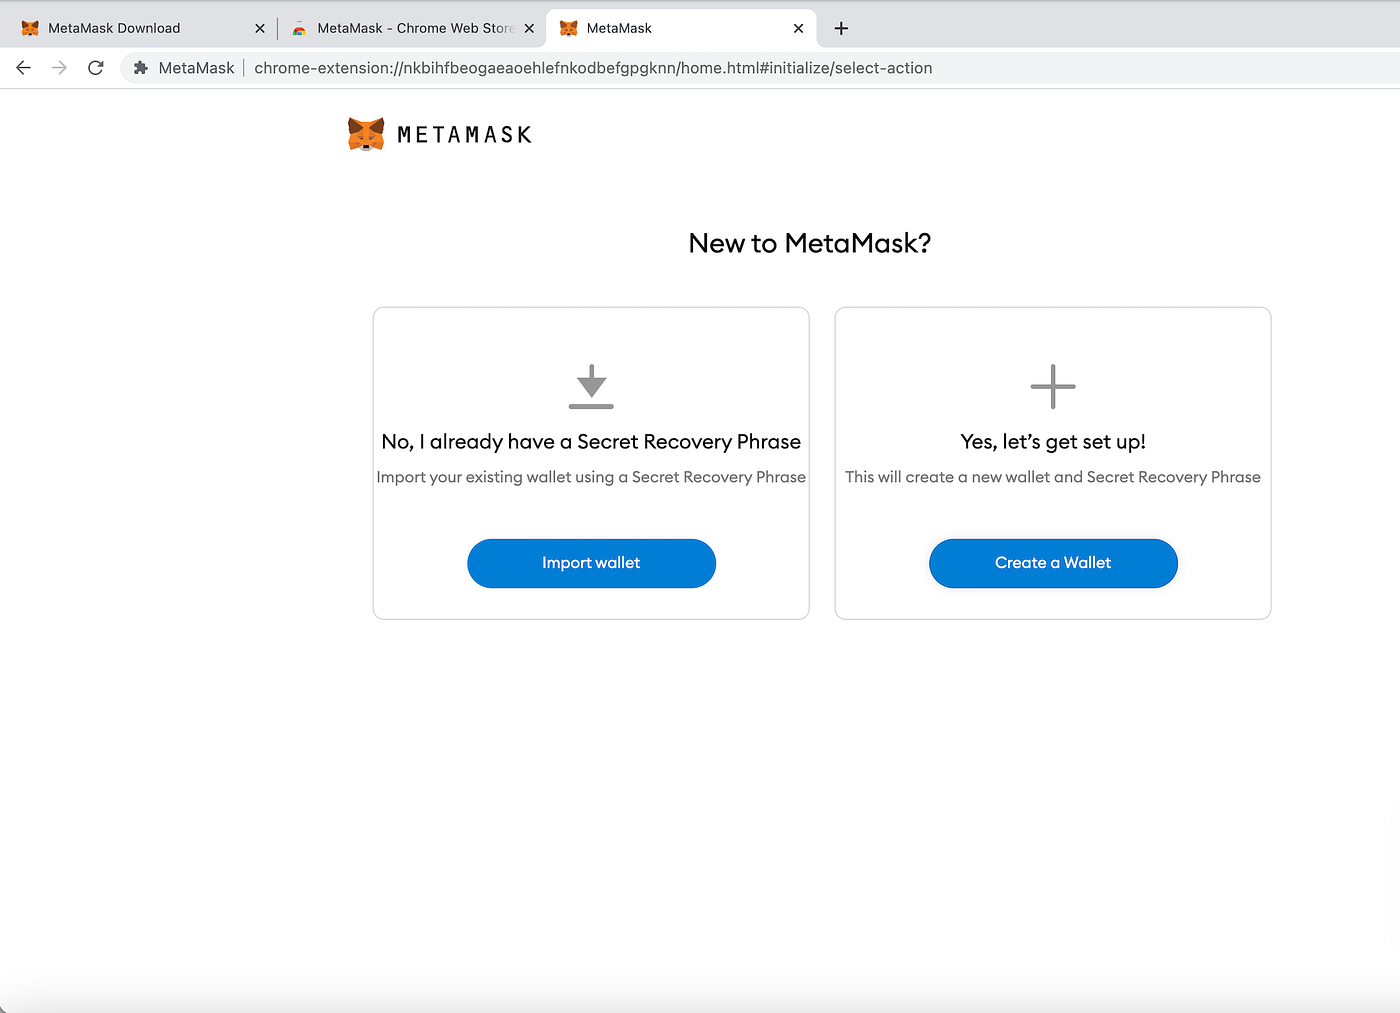Click the Create a Wallet button
Viewport: 1400px width, 1013px height.
coord(1053,563)
